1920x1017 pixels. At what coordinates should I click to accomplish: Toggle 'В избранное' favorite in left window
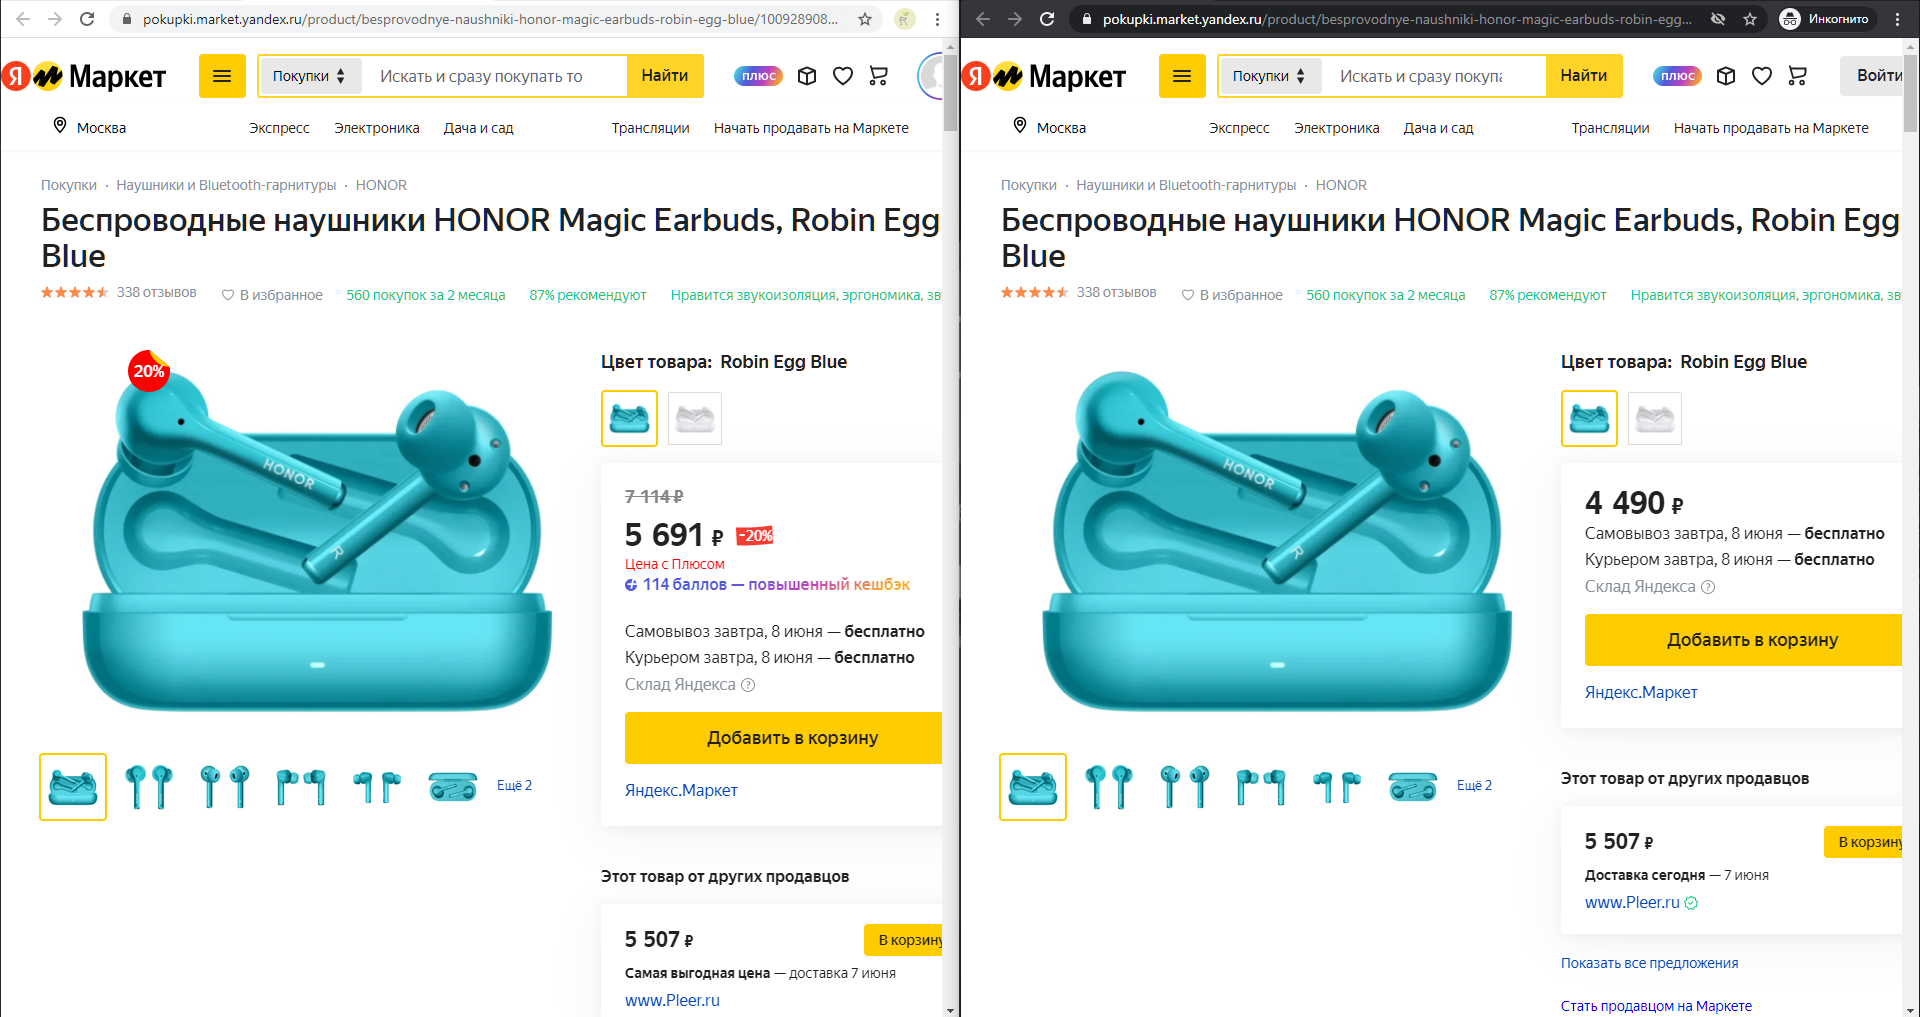[x=272, y=295]
